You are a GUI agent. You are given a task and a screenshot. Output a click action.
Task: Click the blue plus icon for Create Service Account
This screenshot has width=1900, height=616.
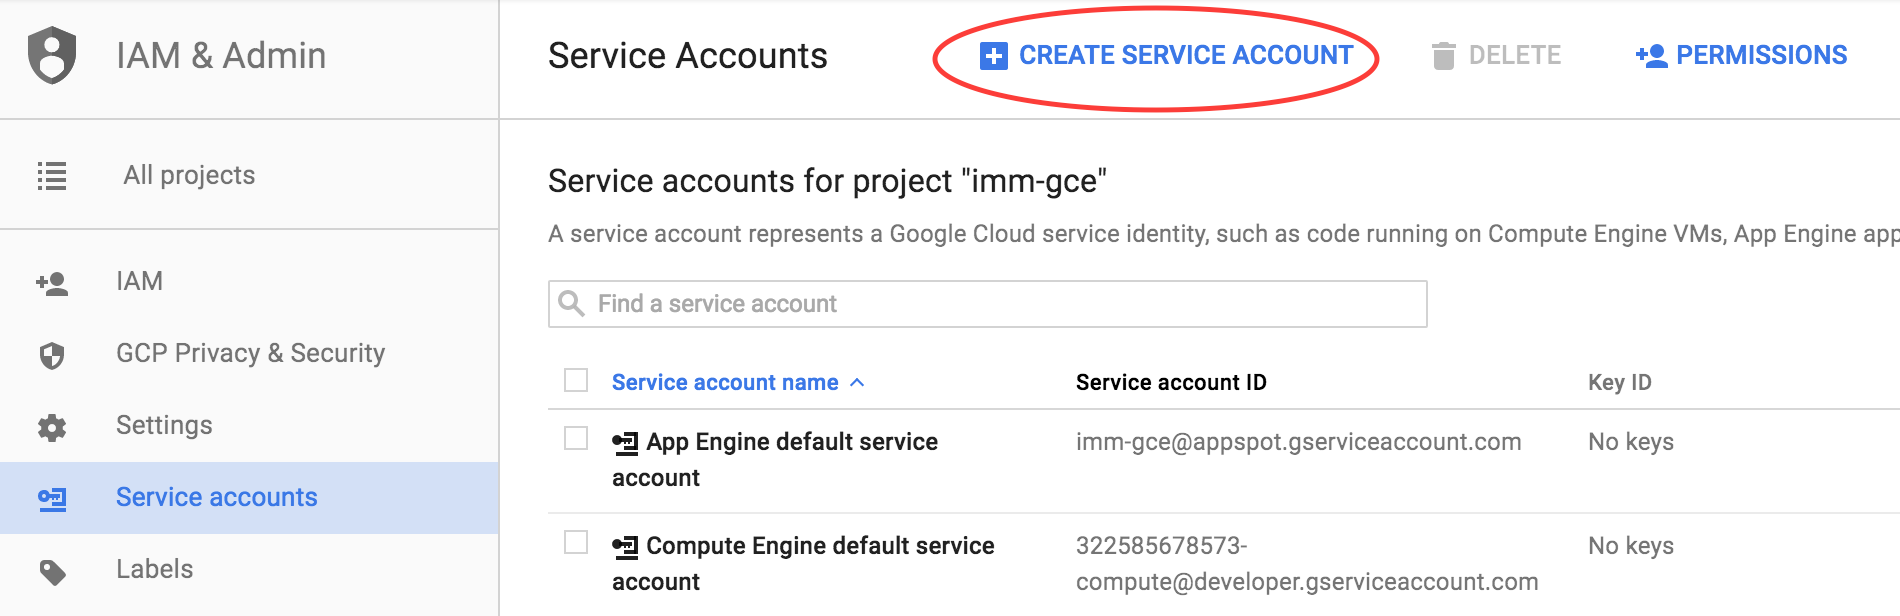click(x=993, y=56)
